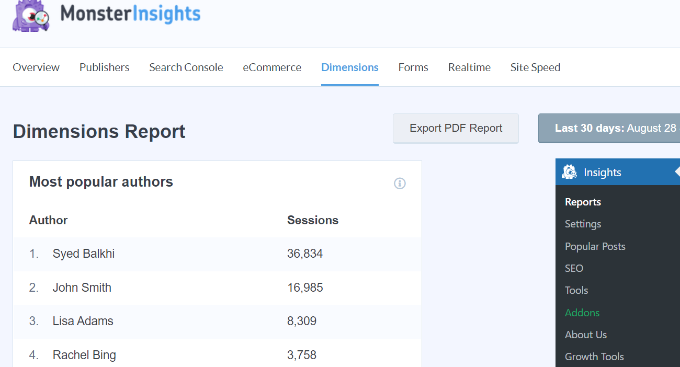Click the 8,309 sessions value
The image size is (680, 367).
tap(302, 321)
